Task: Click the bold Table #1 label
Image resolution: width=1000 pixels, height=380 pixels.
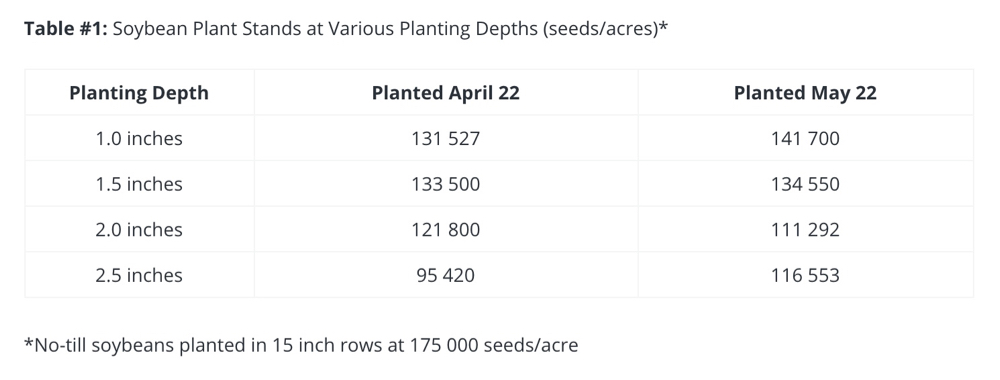Action: 66,29
